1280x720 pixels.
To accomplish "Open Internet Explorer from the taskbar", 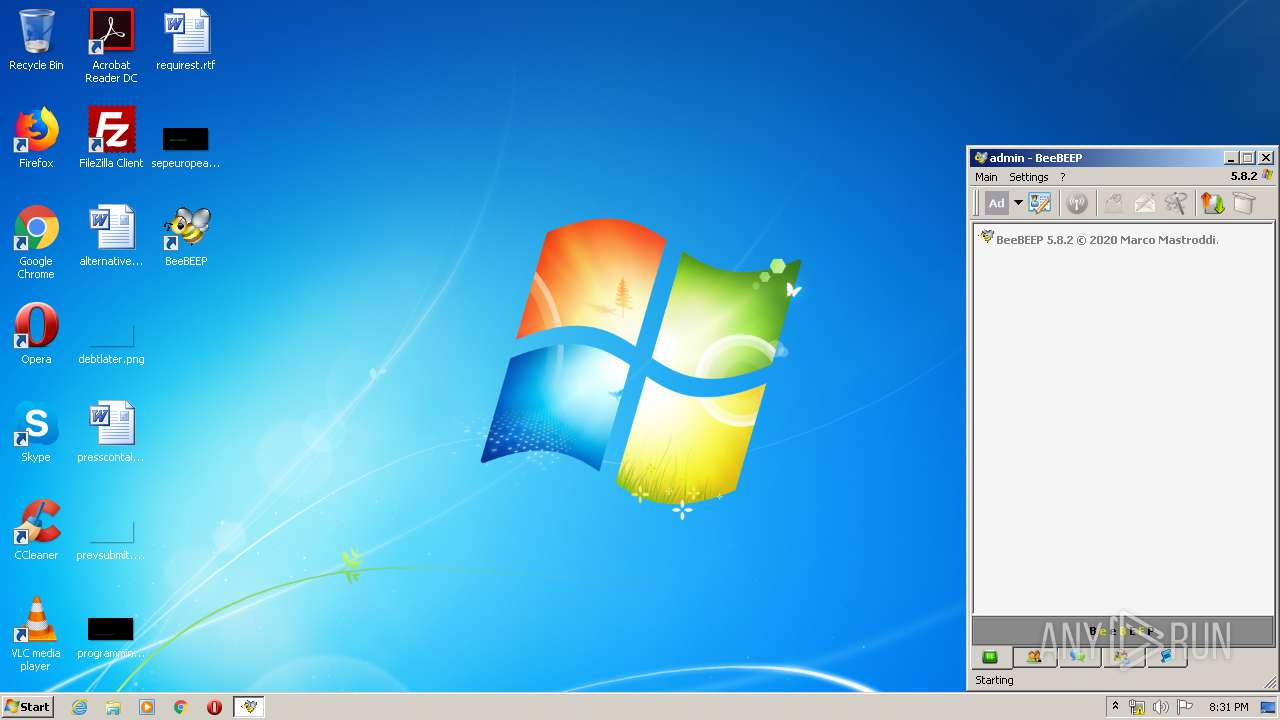I will 80,707.
